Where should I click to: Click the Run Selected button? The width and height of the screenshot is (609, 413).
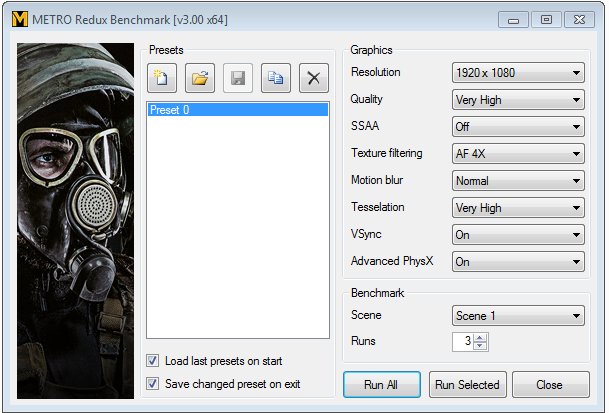coord(468,385)
